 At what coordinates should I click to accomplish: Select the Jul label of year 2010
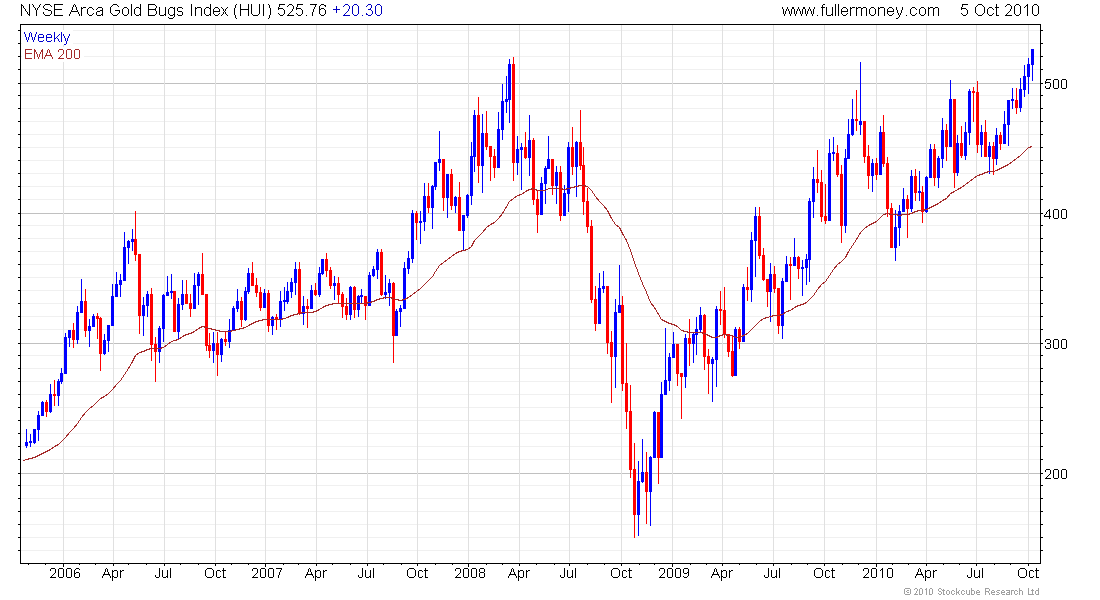point(975,573)
